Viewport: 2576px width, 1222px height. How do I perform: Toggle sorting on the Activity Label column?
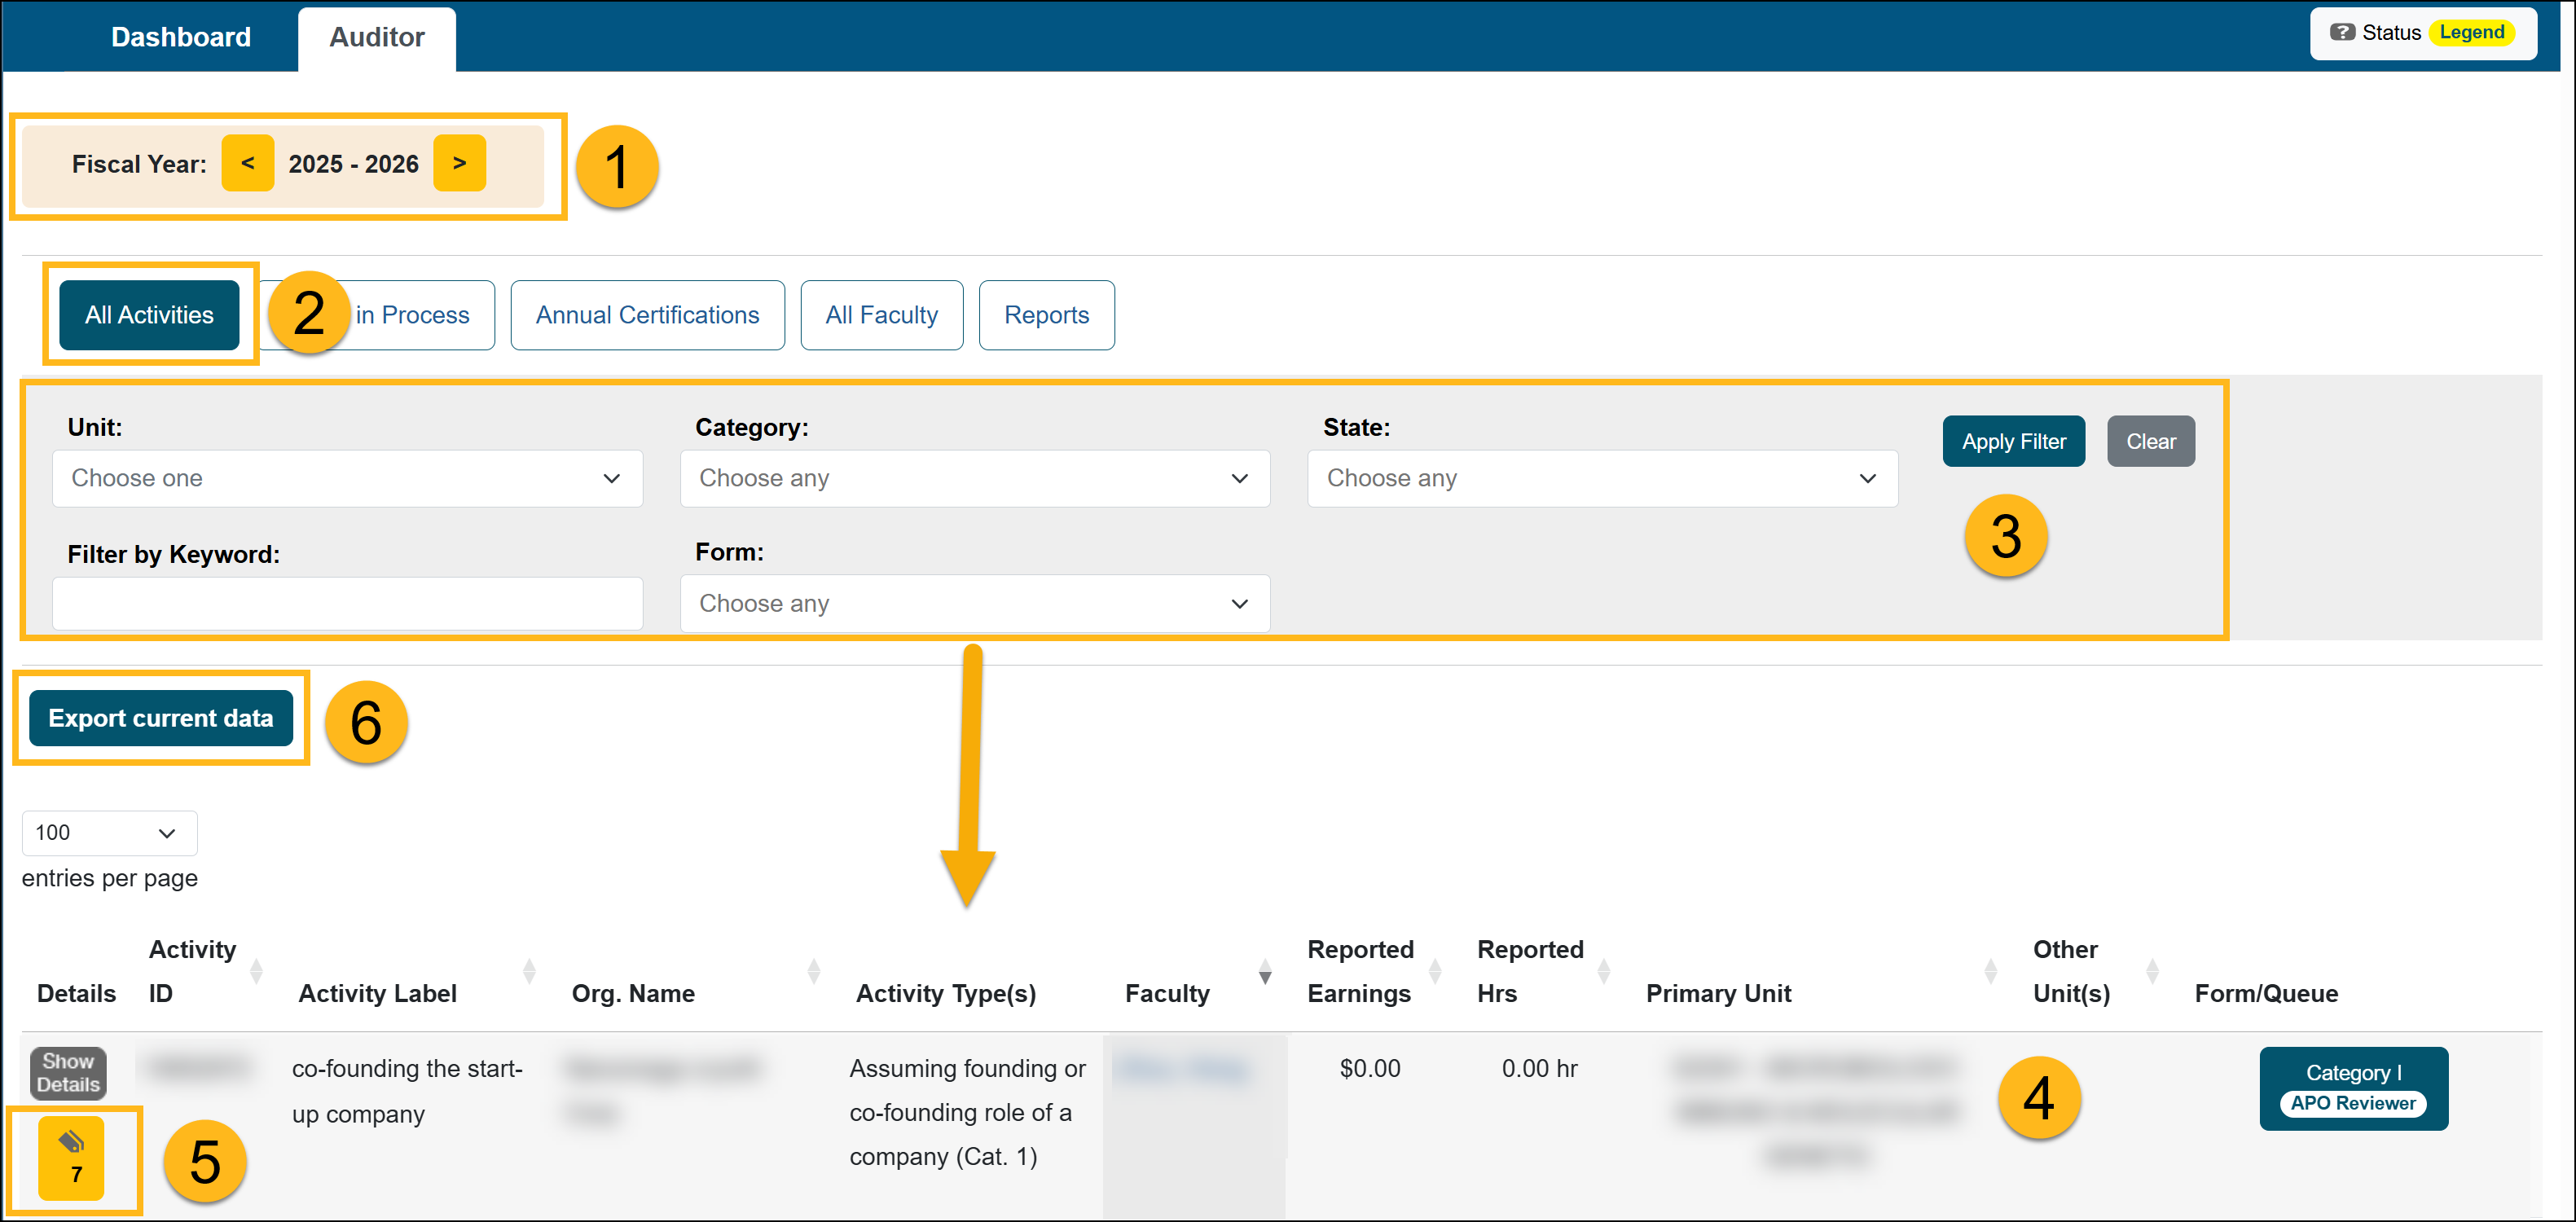(528, 970)
